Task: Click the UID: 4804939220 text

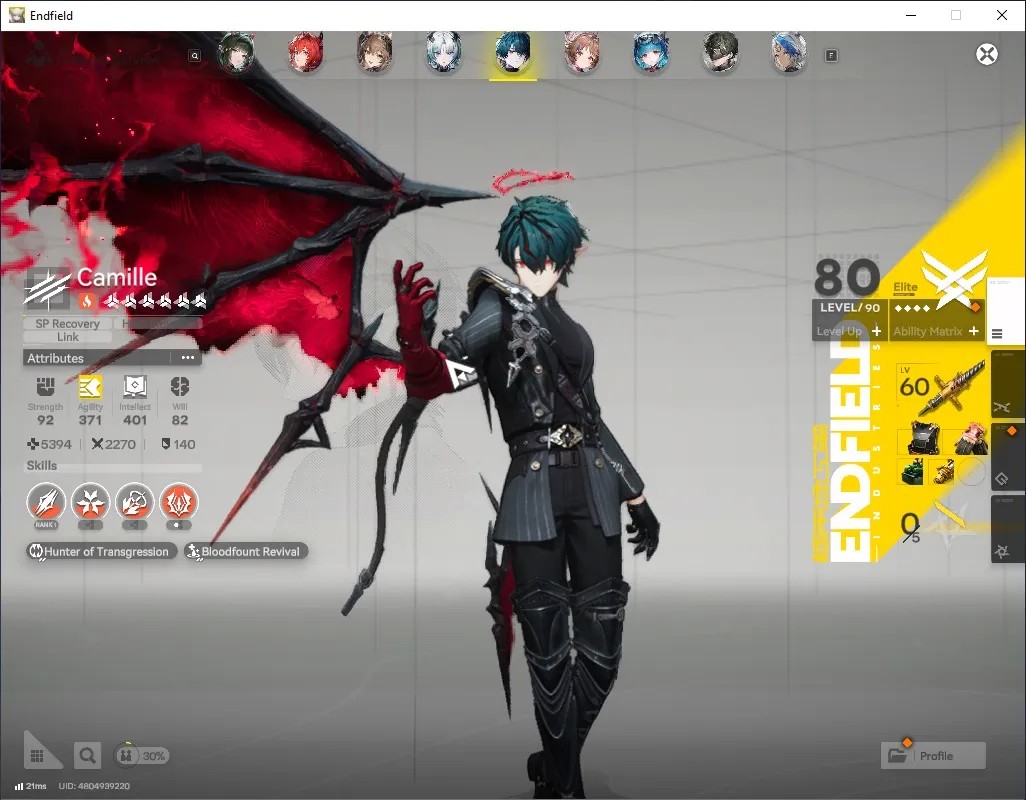Action: point(94,786)
